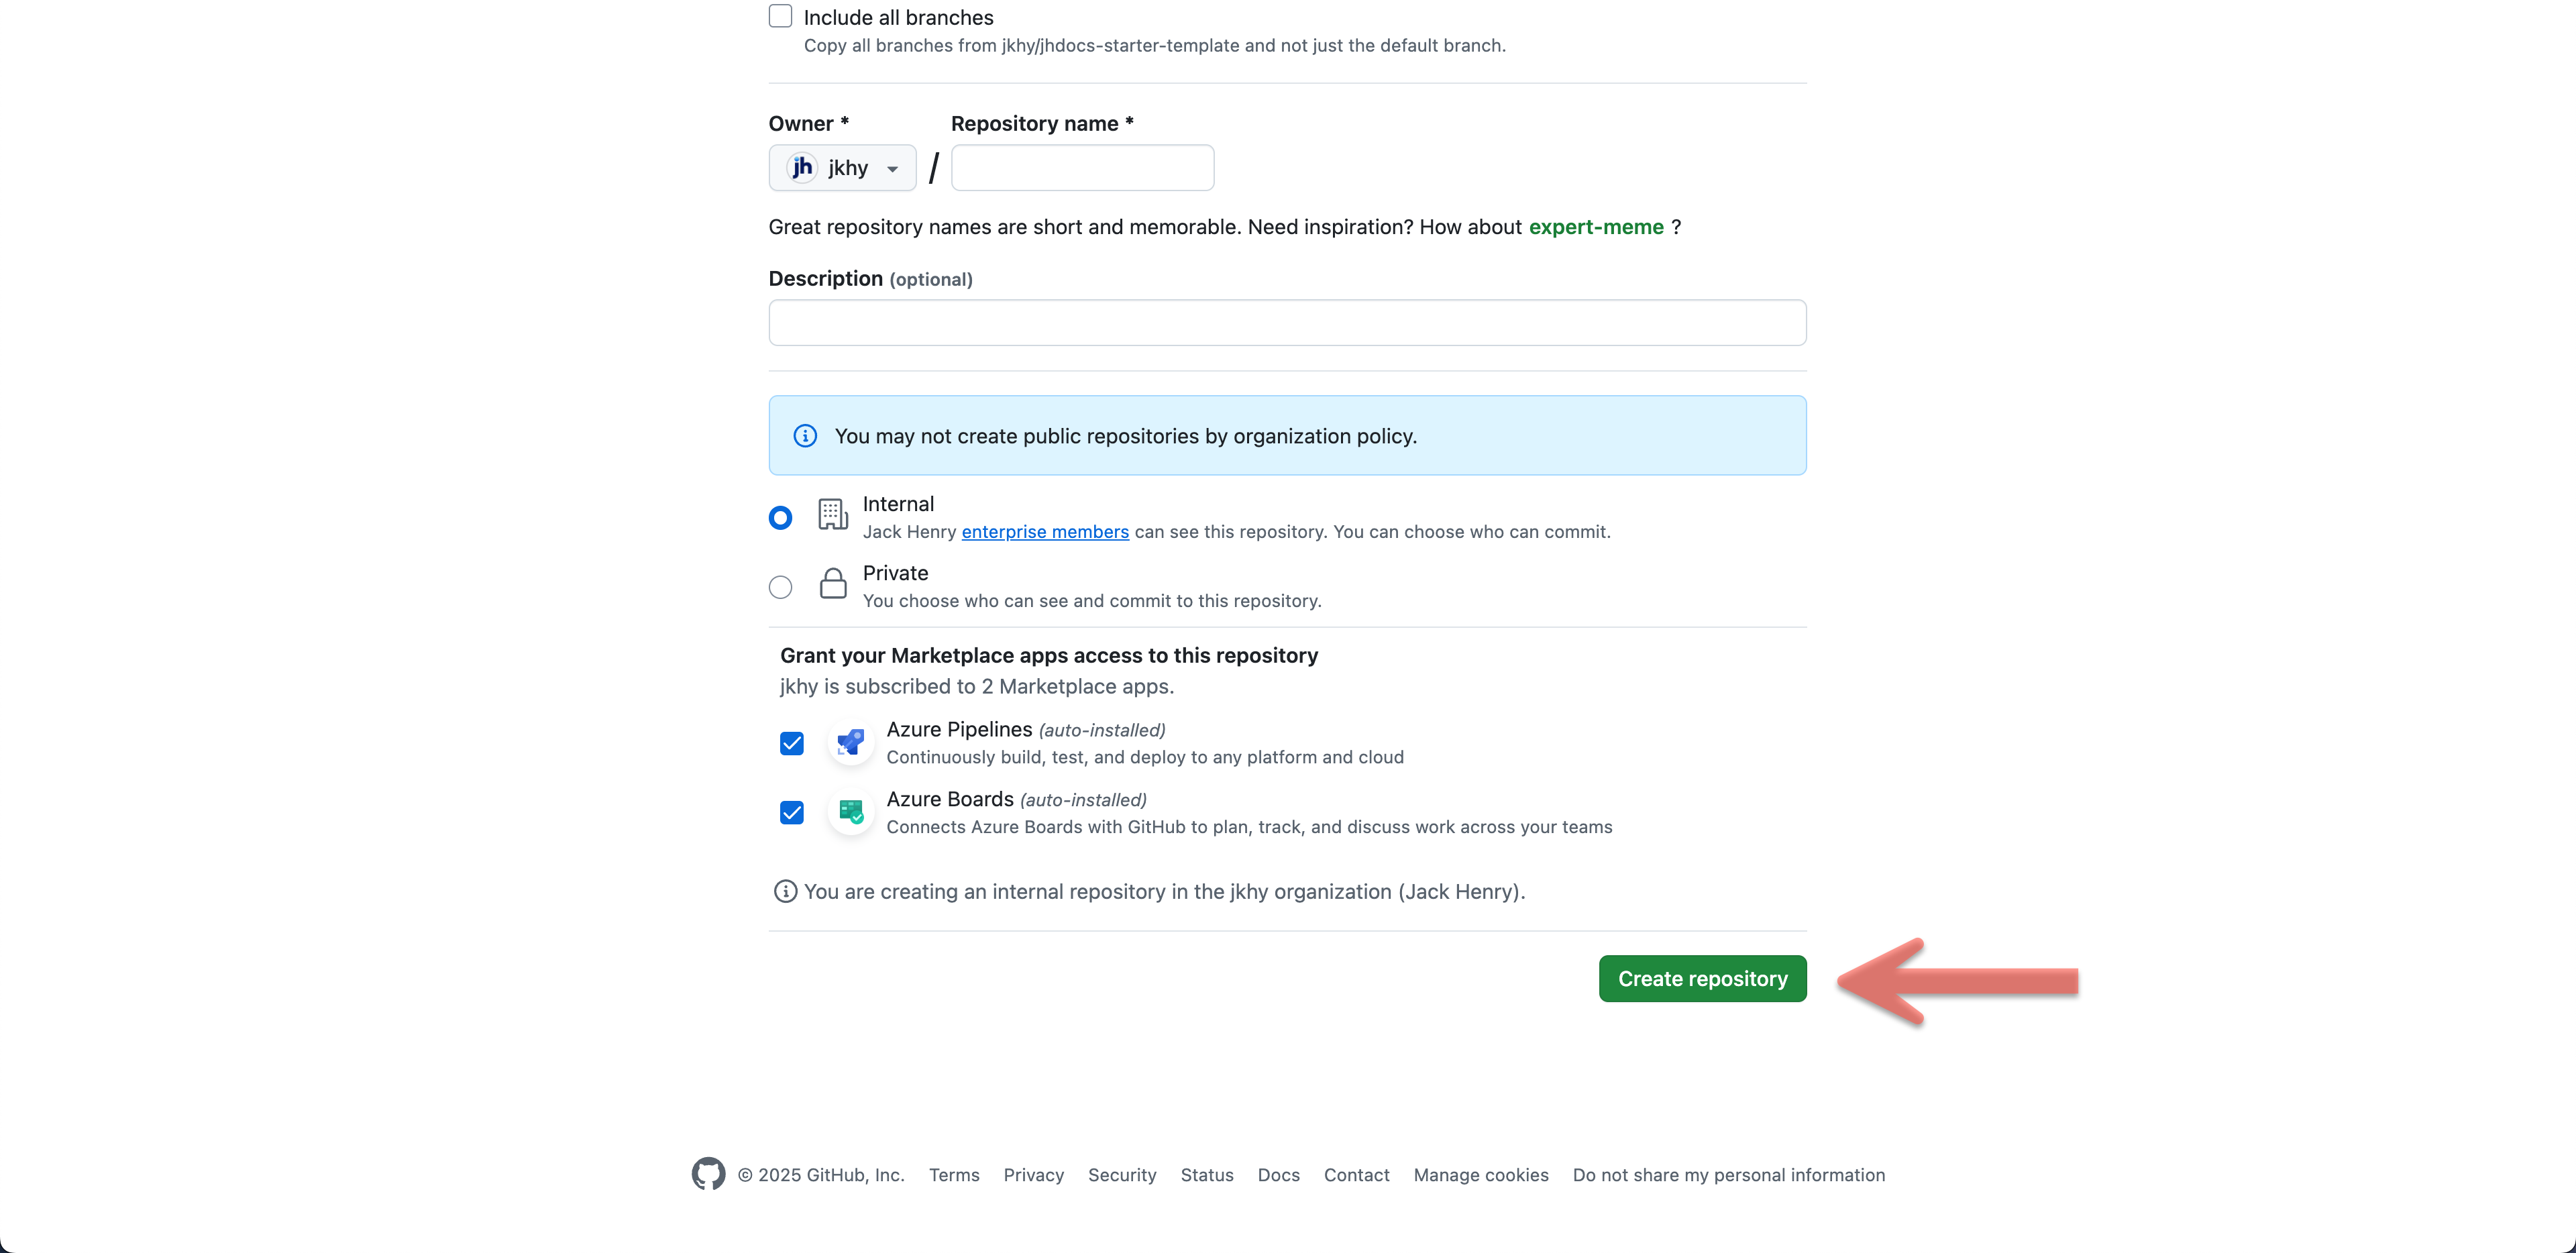Image resolution: width=2576 pixels, height=1253 pixels.
Task: Click the Internal building icon
Action: coord(832,514)
